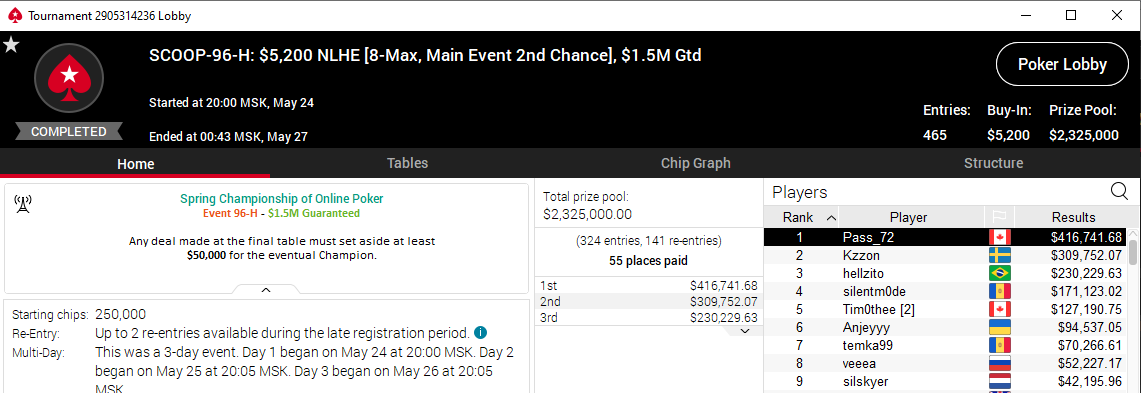Open the Chip Graph tab
The width and height of the screenshot is (1141, 393).
click(695, 163)
